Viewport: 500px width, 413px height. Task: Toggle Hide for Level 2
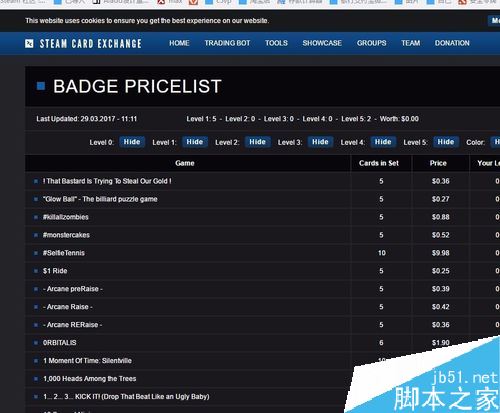click(258, 142)
